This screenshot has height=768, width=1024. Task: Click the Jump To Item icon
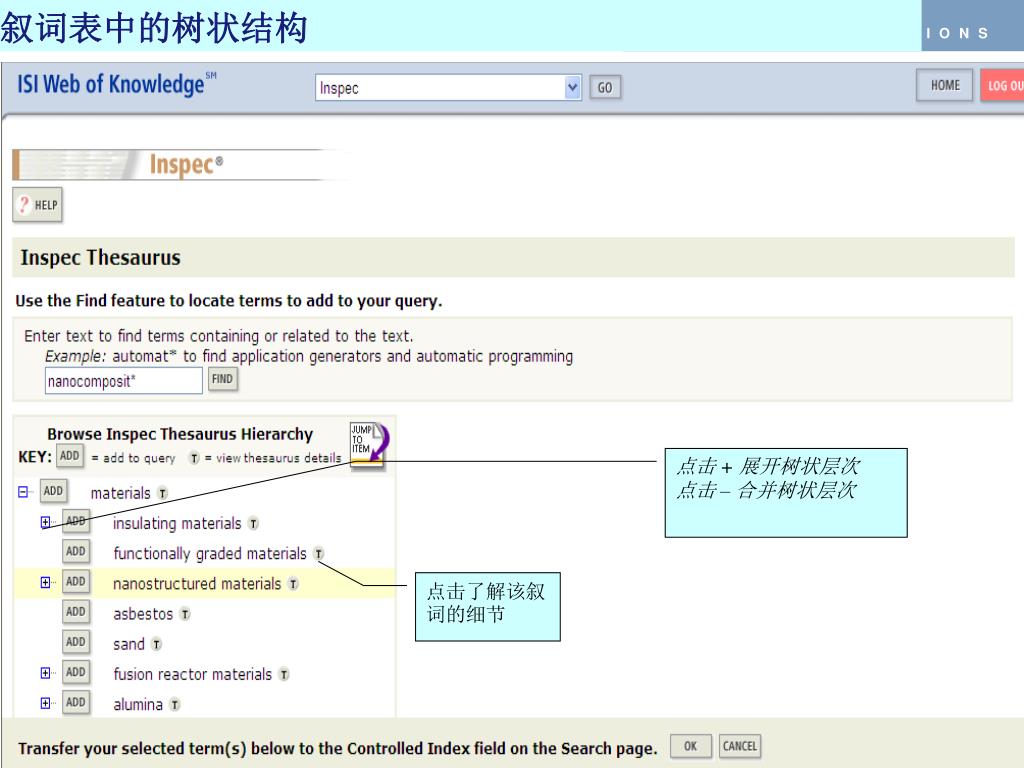(369, 444)
